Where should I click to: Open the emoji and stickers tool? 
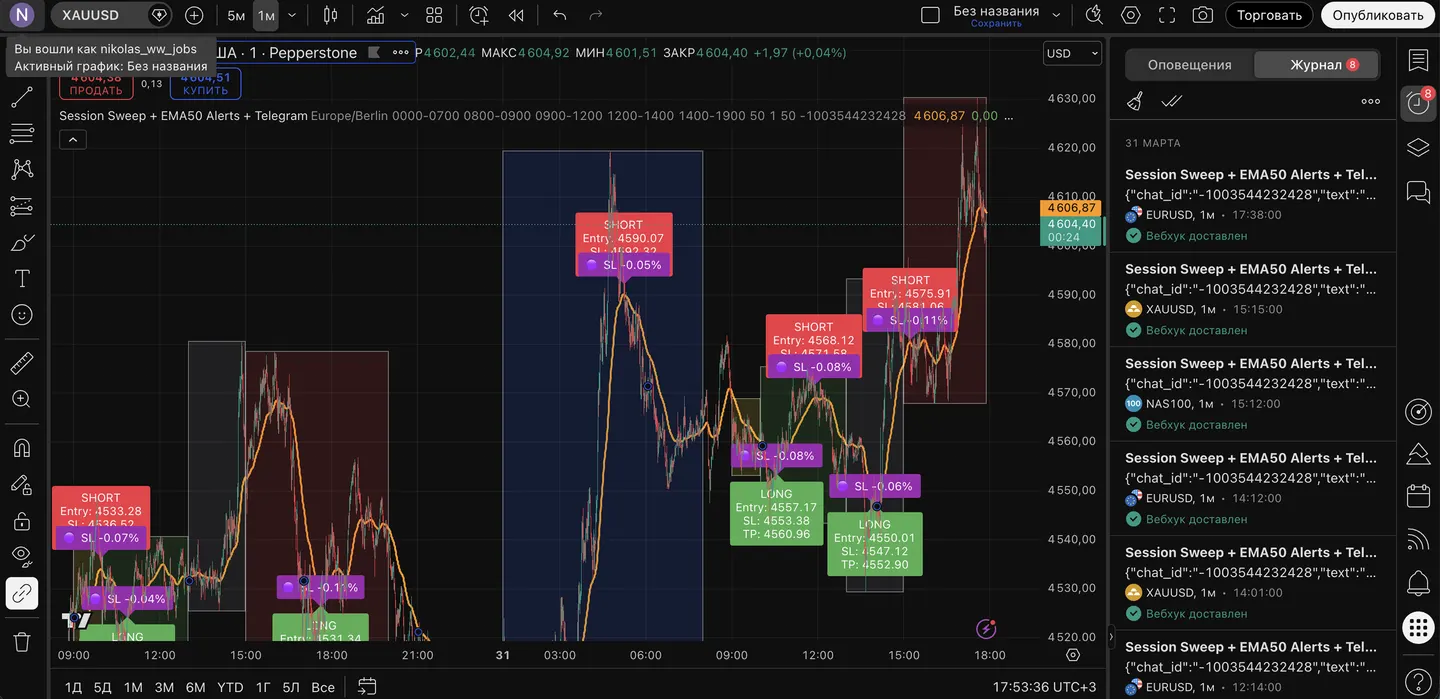click(x=21, y=314)
